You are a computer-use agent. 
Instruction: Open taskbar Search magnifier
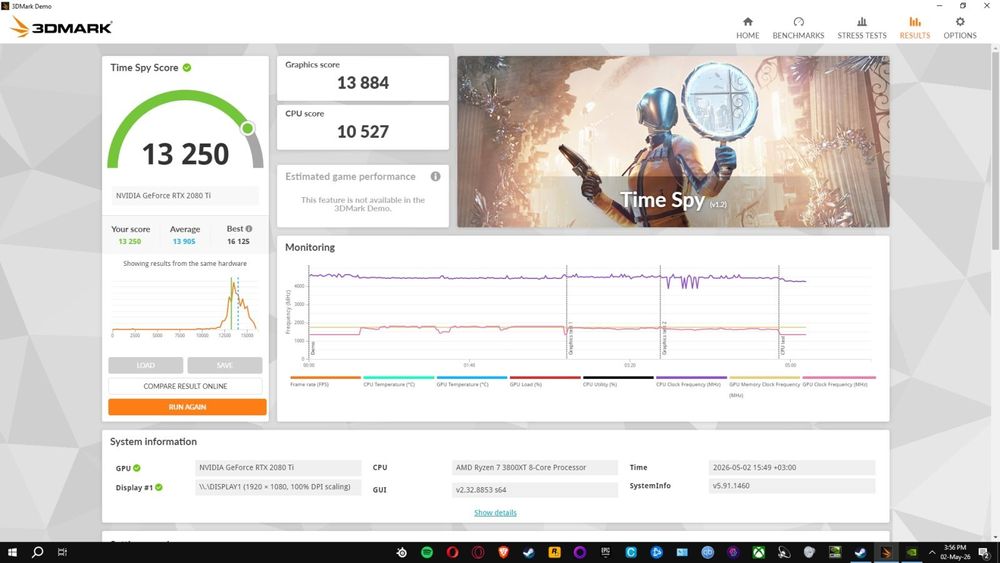[37, 552]
